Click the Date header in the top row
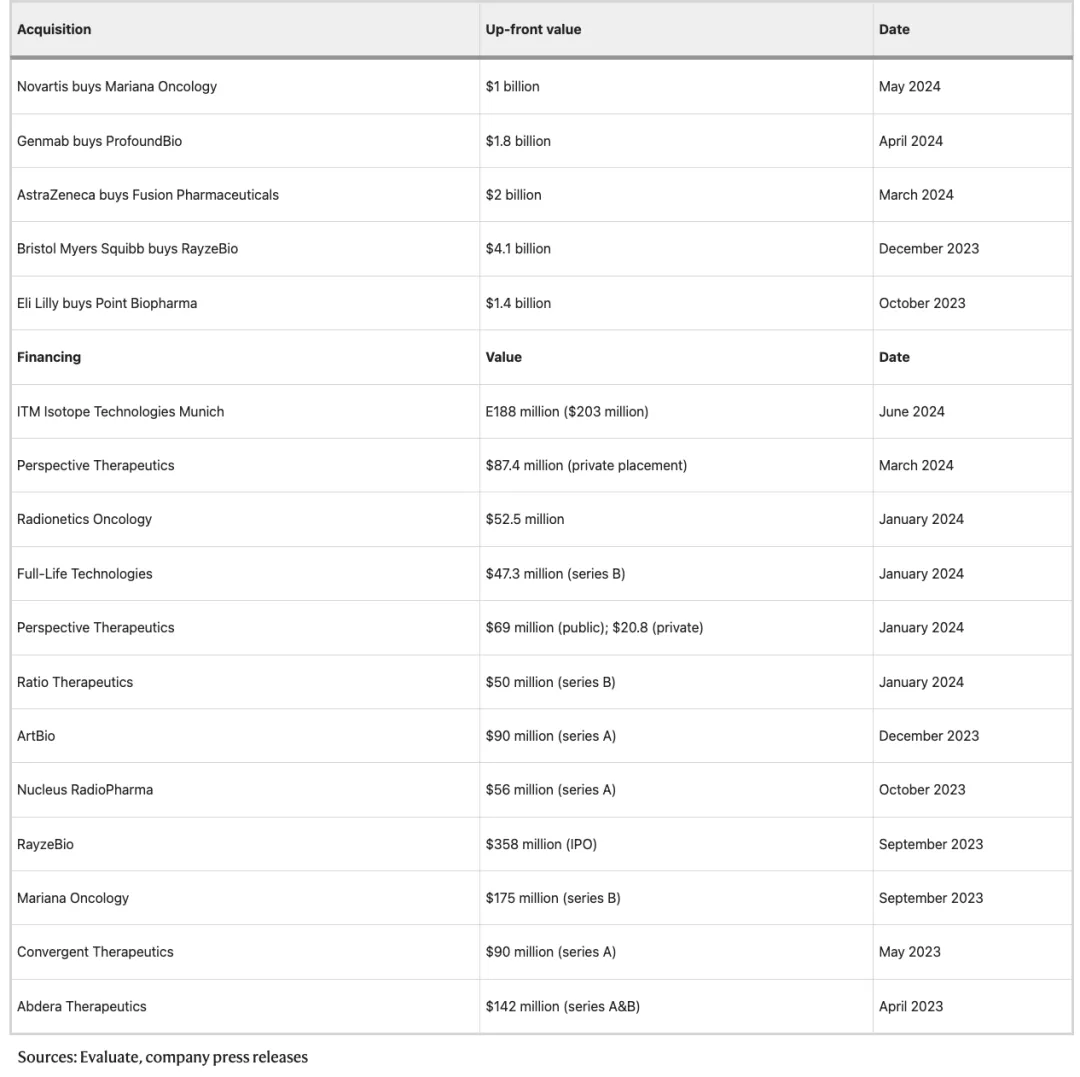The height and width of the screenshot is (1077, 1080). [894, 29]
